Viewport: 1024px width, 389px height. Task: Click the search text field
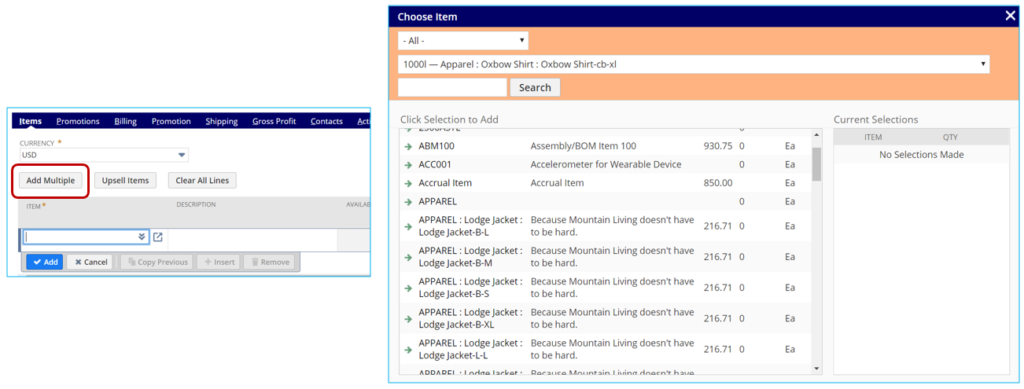tap(453, 87)
